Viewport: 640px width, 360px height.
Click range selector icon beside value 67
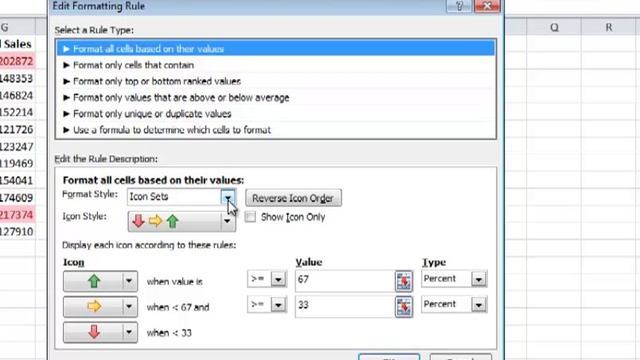404,281
